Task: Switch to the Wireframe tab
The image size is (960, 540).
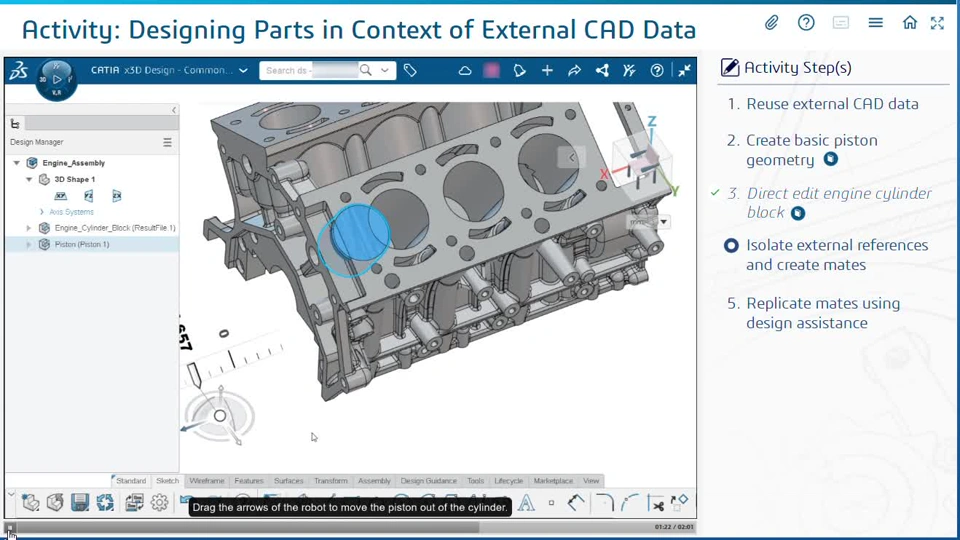Action: (207, 481)
